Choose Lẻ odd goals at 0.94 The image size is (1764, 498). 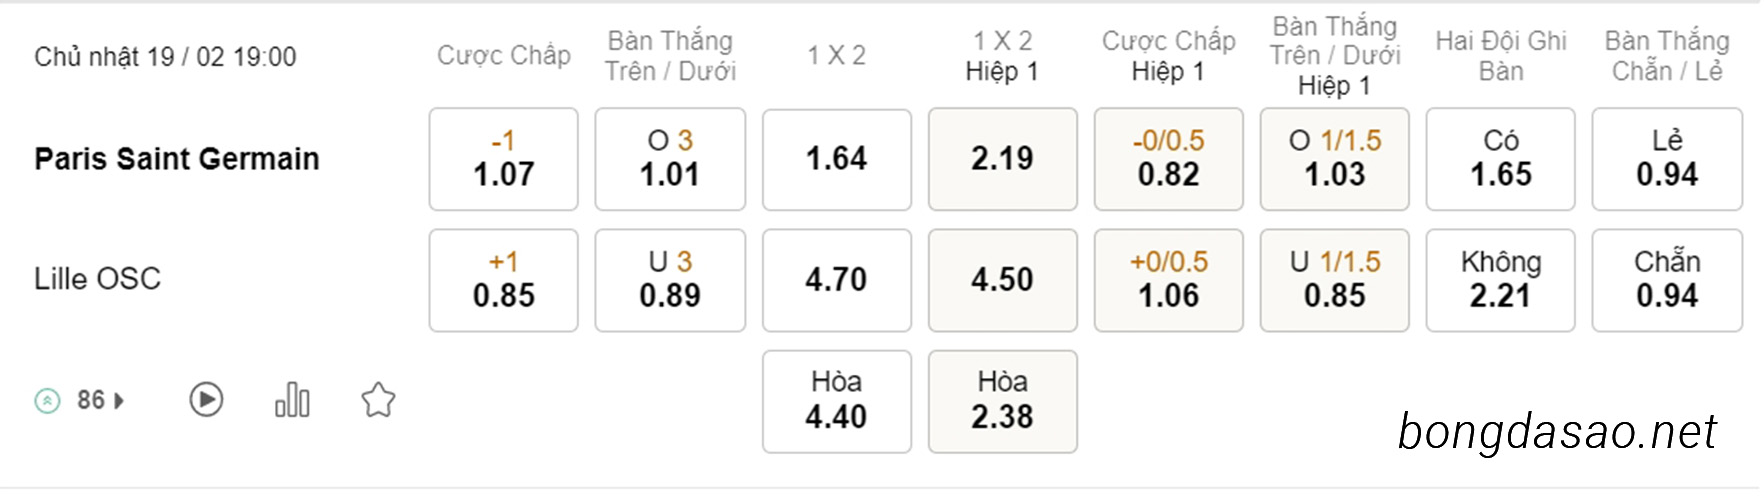pos(1667,159)
